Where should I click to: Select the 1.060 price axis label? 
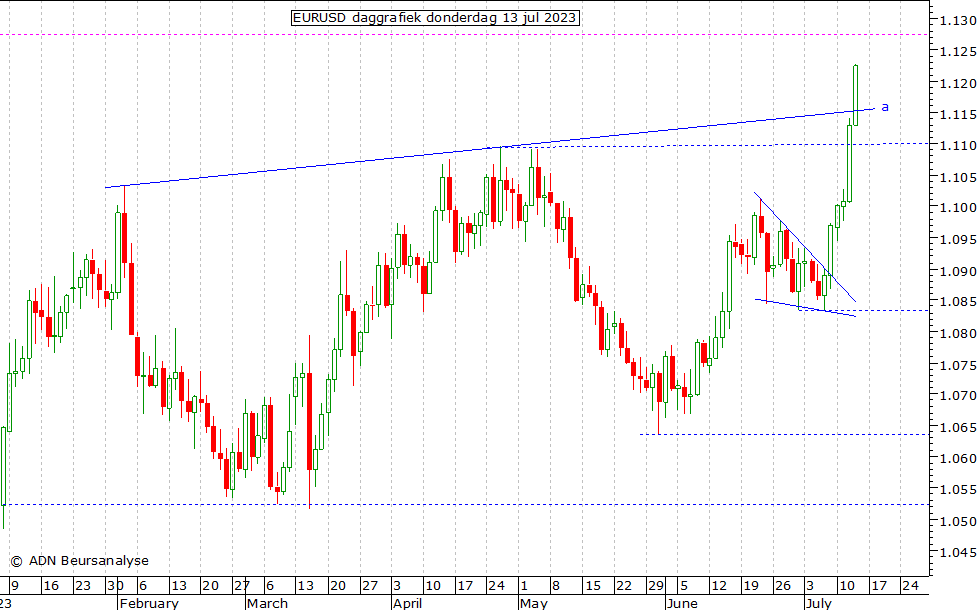point(958,459)
